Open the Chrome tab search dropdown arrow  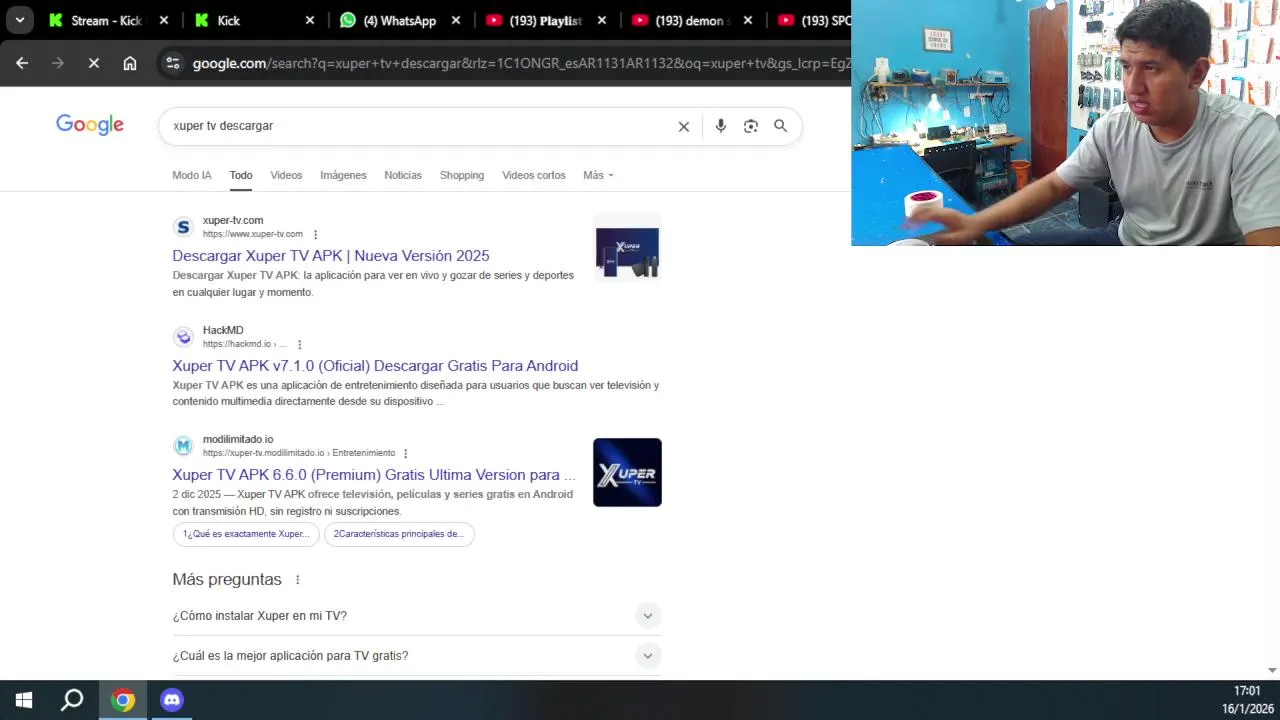(x=19, y=20)
